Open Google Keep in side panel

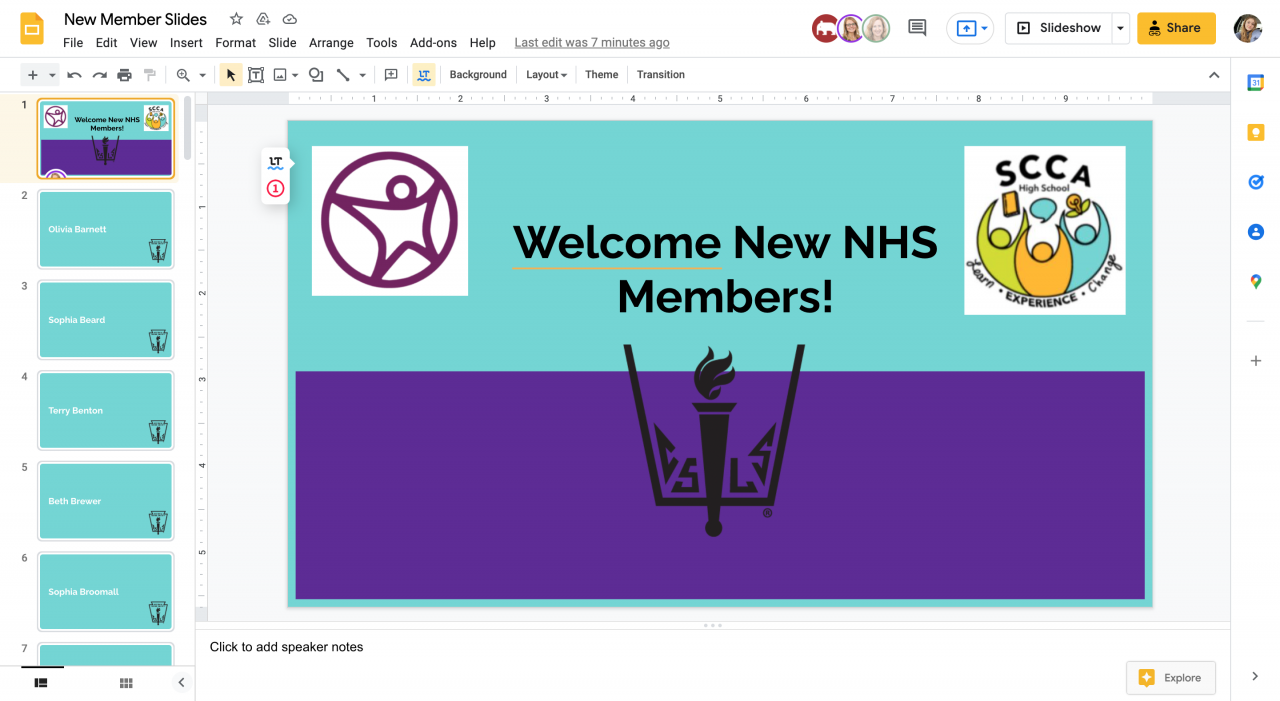[1256, 133]
